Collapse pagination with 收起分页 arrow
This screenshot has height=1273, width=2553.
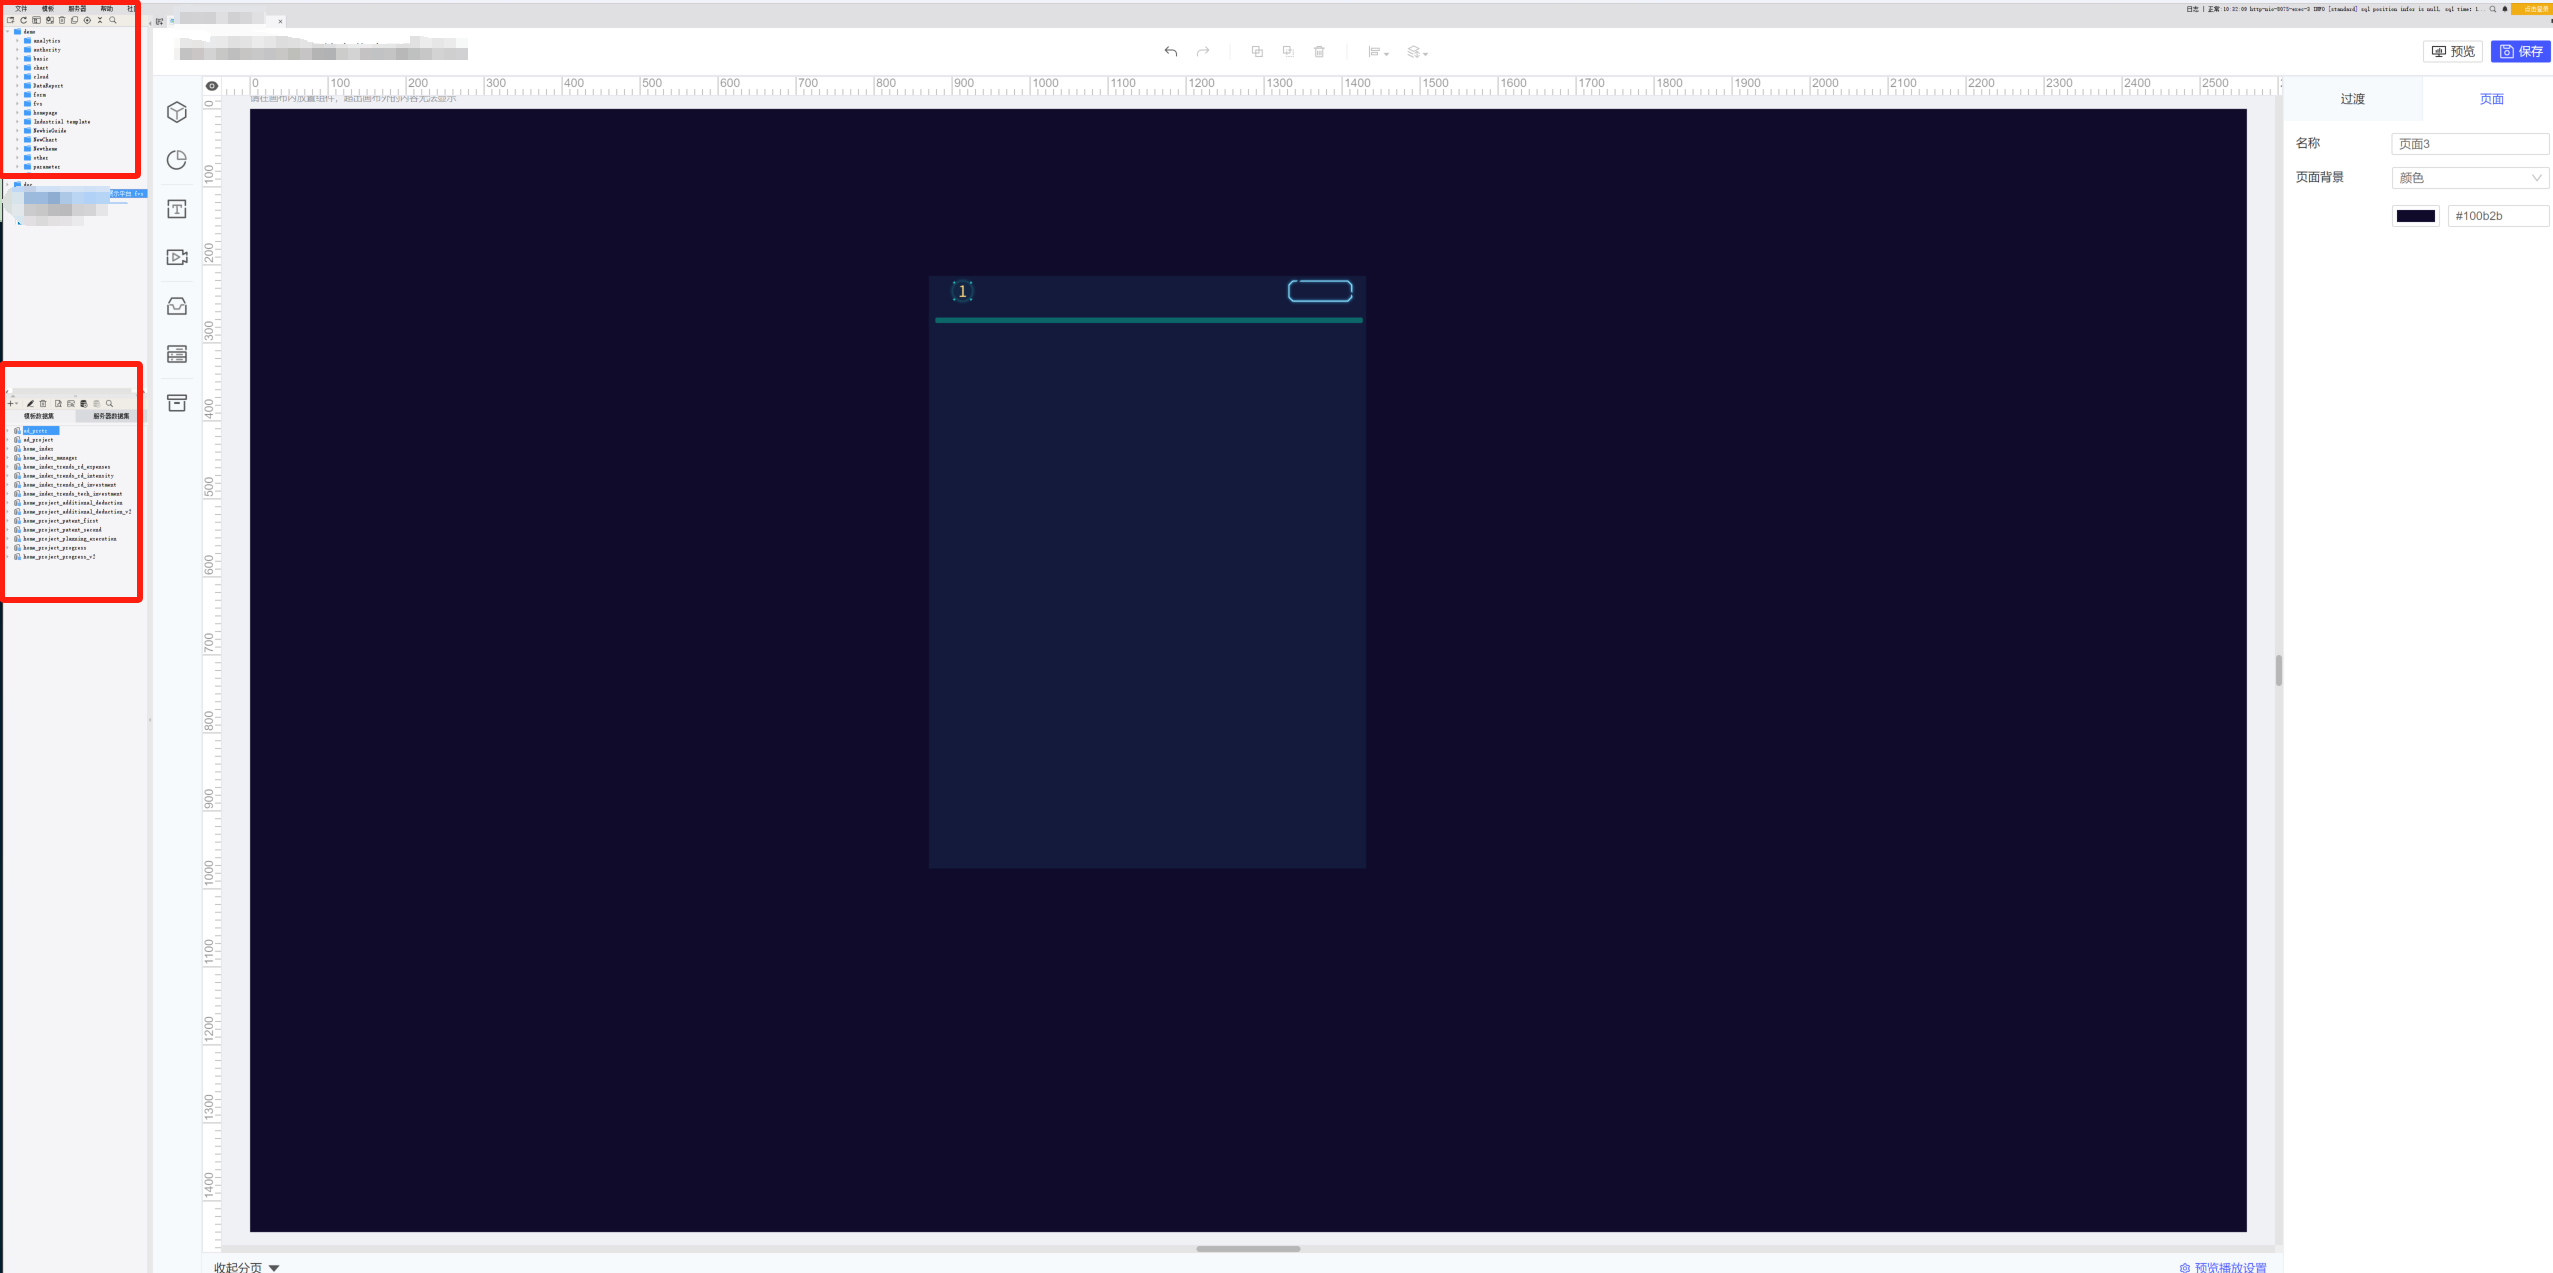point(274,1267)
